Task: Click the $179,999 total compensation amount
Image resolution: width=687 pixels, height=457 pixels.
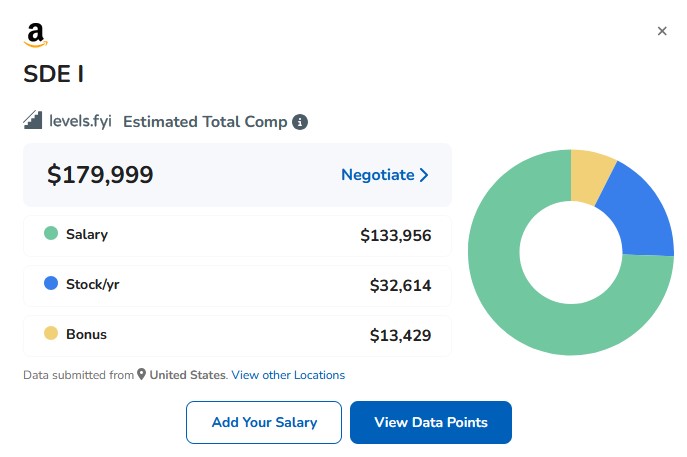Action: click(x=100, y=175)
